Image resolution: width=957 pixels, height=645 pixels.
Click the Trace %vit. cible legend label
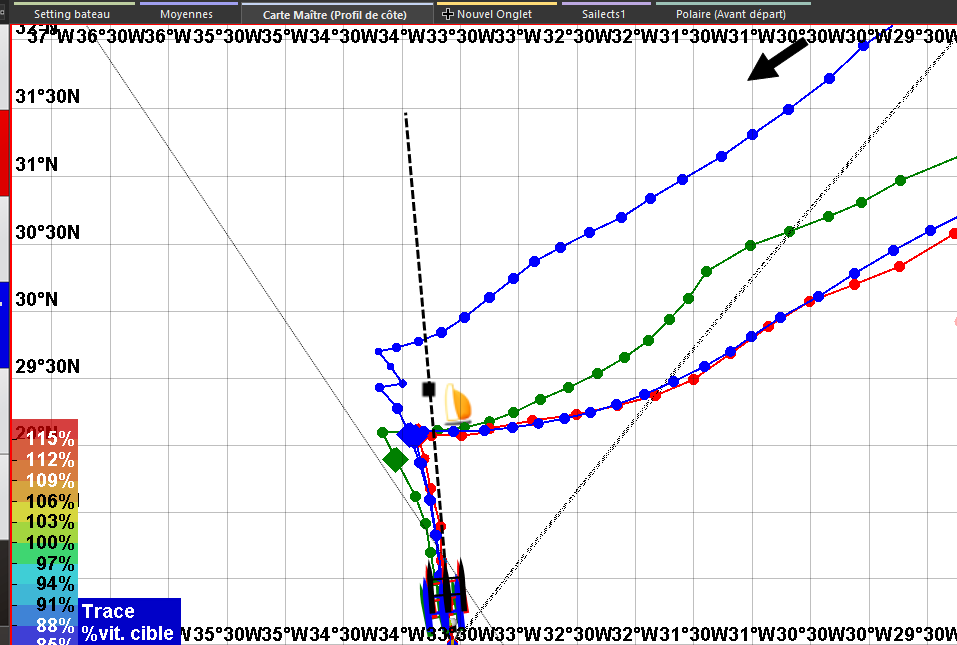coord(127,622)
